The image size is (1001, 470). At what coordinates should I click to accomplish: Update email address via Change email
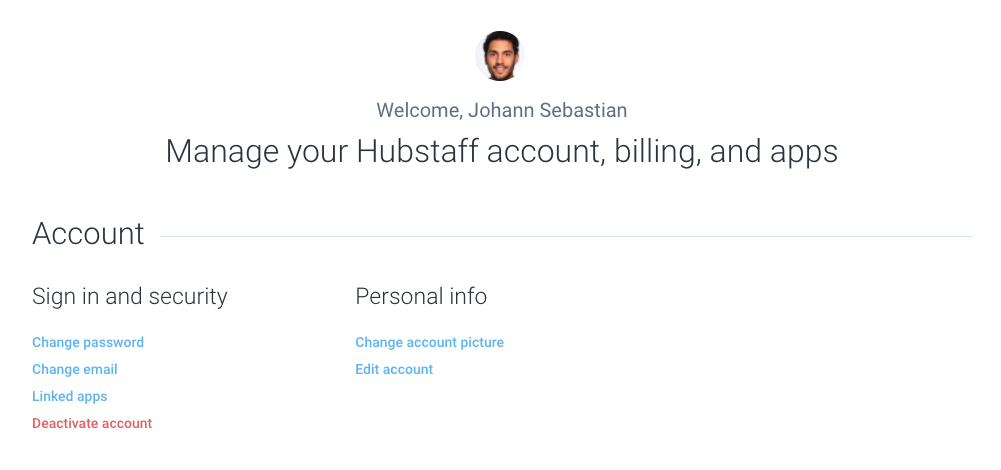(x=75, y=369)
